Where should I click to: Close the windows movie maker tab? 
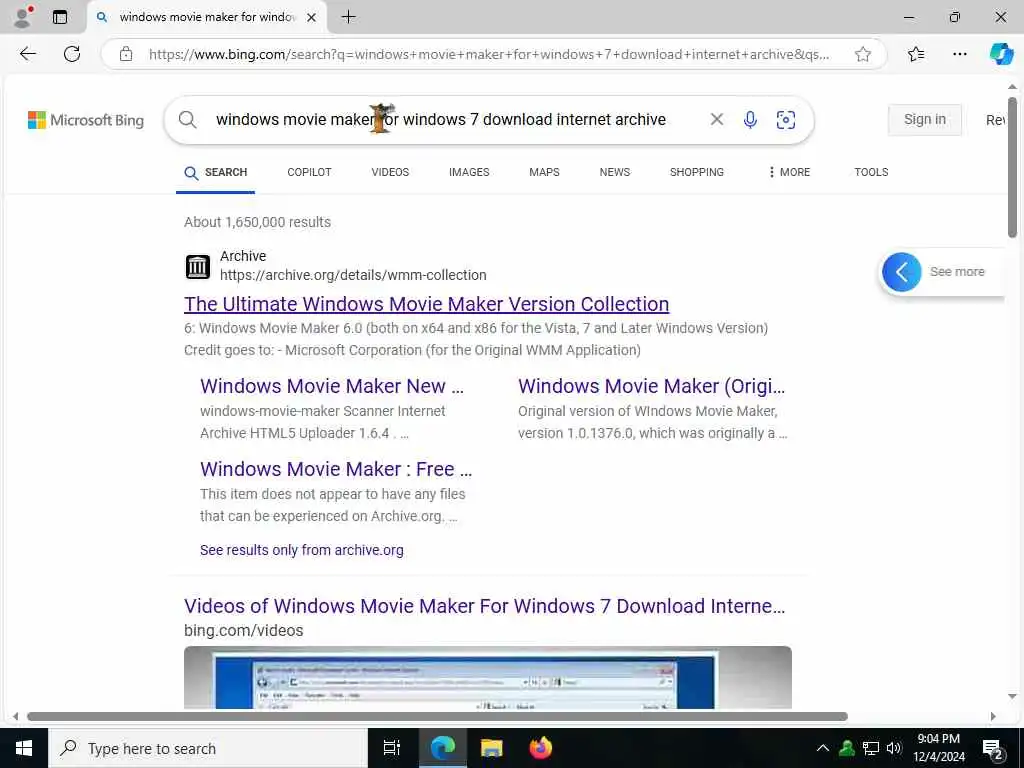(x=312, y=18)
